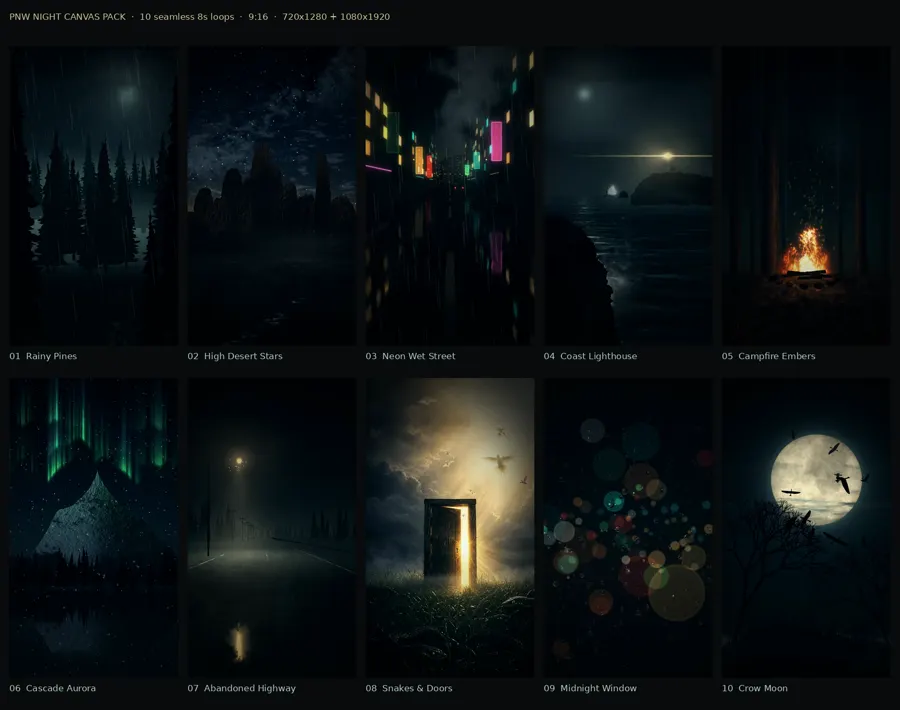900x710 pixels.
Task: Open the Campfire Embers thumbnail
Action: (x=806, y=196)
